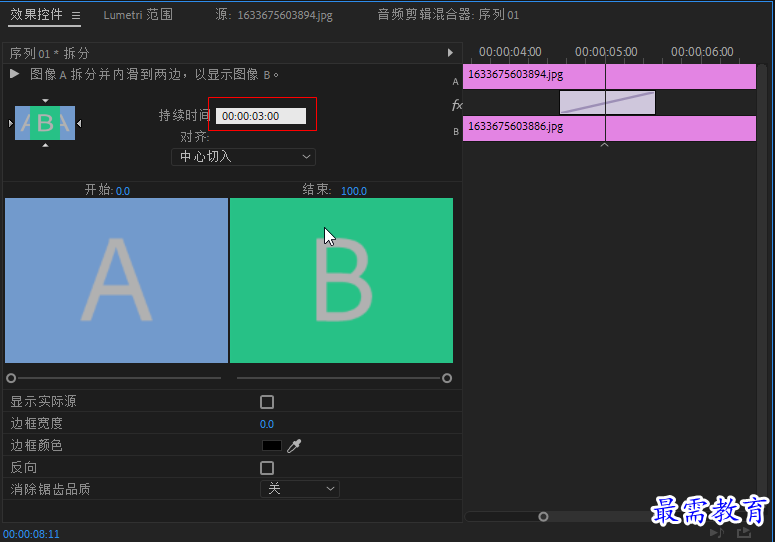The width and height of the screenshot is (775, 542).
Task: Click the 边框宽度 value 0.0
Action: 267,424
